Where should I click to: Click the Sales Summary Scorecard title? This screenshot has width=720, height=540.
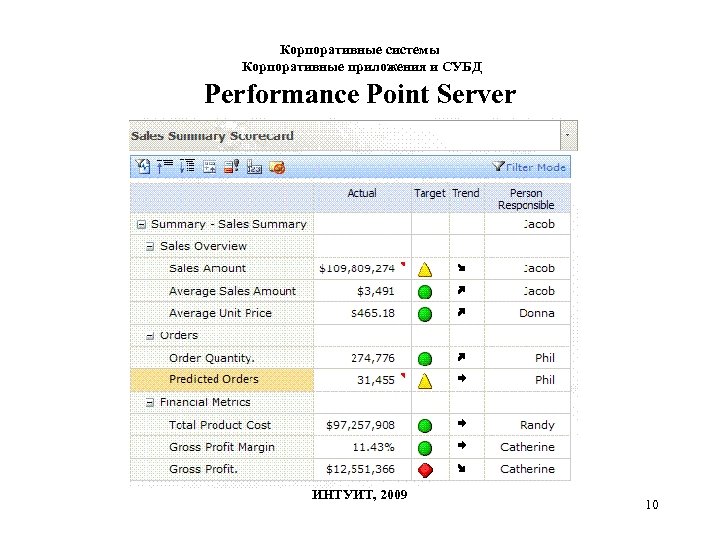212,136
